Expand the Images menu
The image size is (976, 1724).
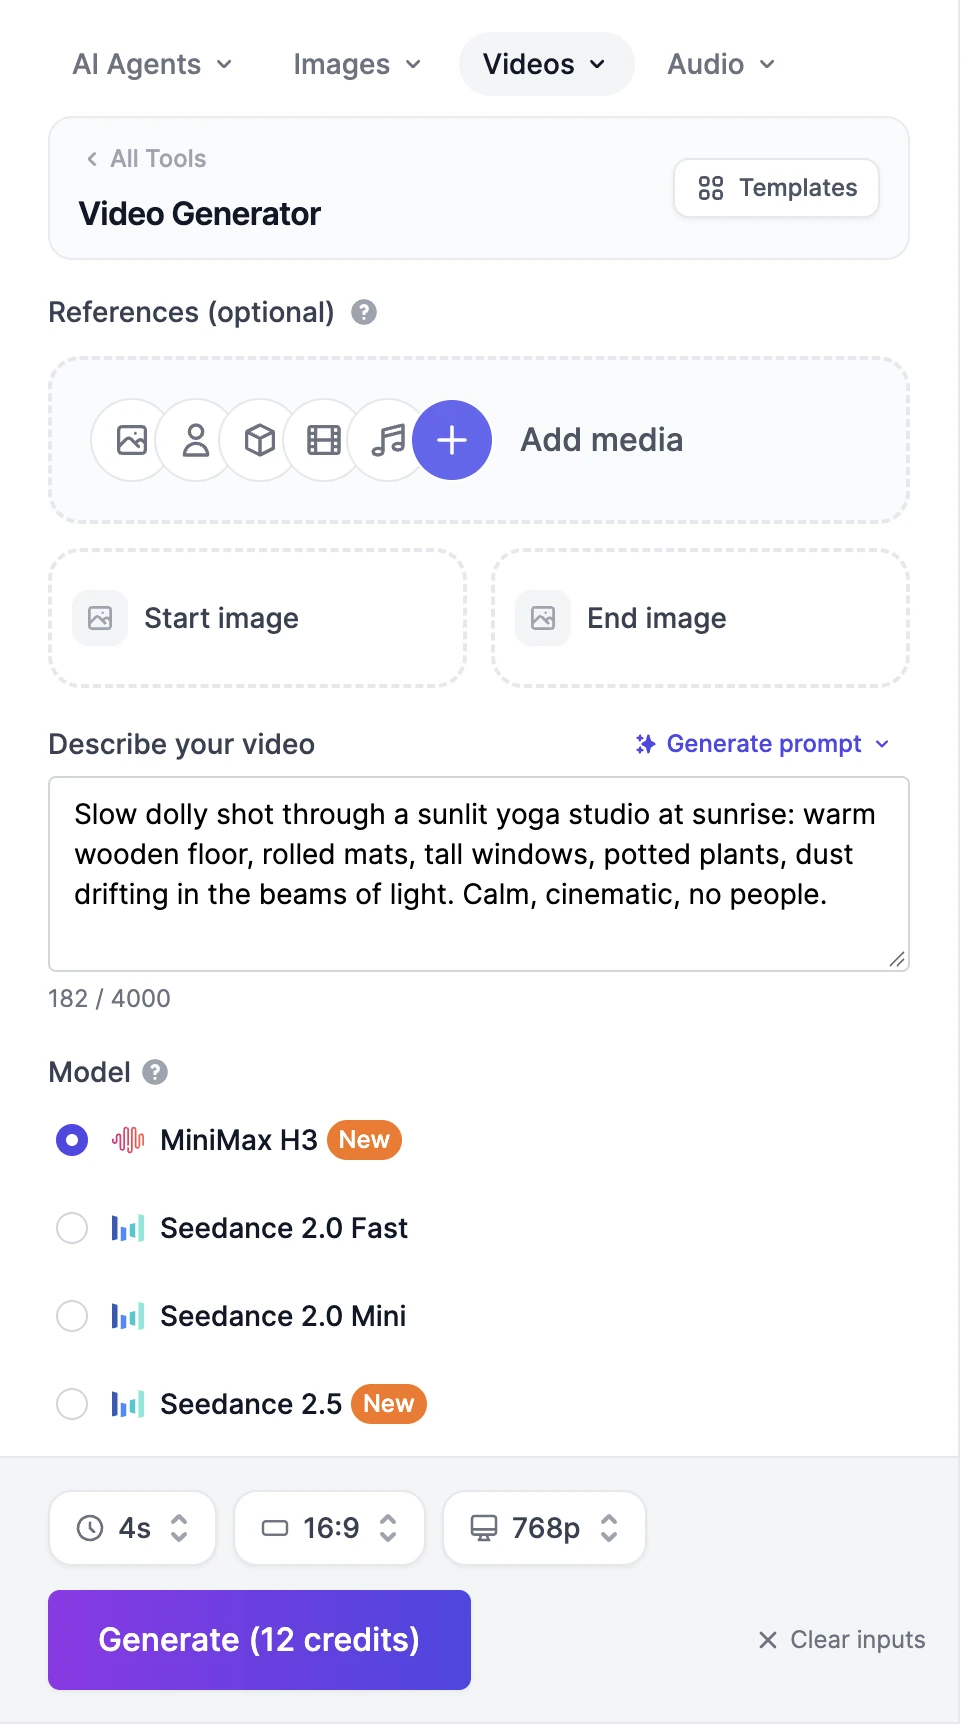point(357,64)
